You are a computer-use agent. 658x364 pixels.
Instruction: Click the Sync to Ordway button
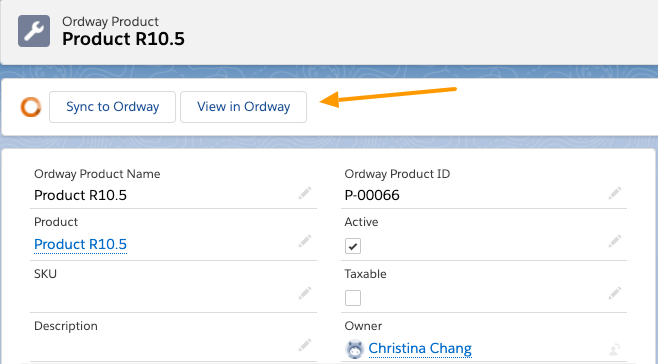(x=112, y=107)
